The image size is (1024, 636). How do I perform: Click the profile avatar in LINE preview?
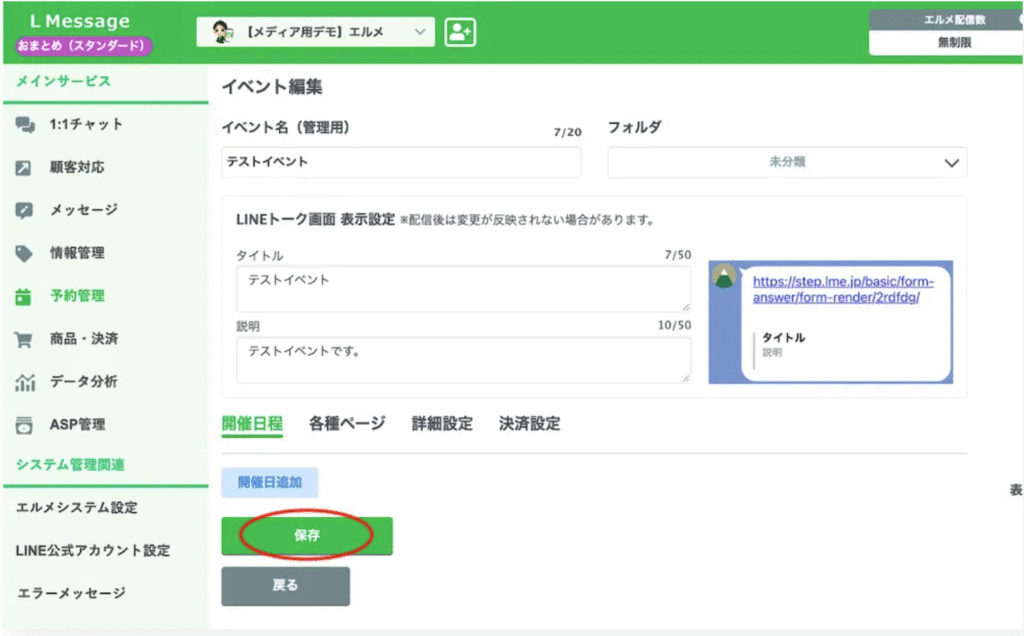pos(724,276)
